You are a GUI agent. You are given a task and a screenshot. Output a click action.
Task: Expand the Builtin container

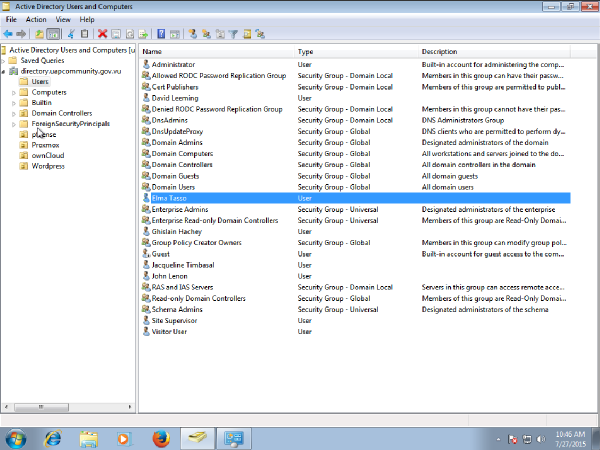(14, 103)
